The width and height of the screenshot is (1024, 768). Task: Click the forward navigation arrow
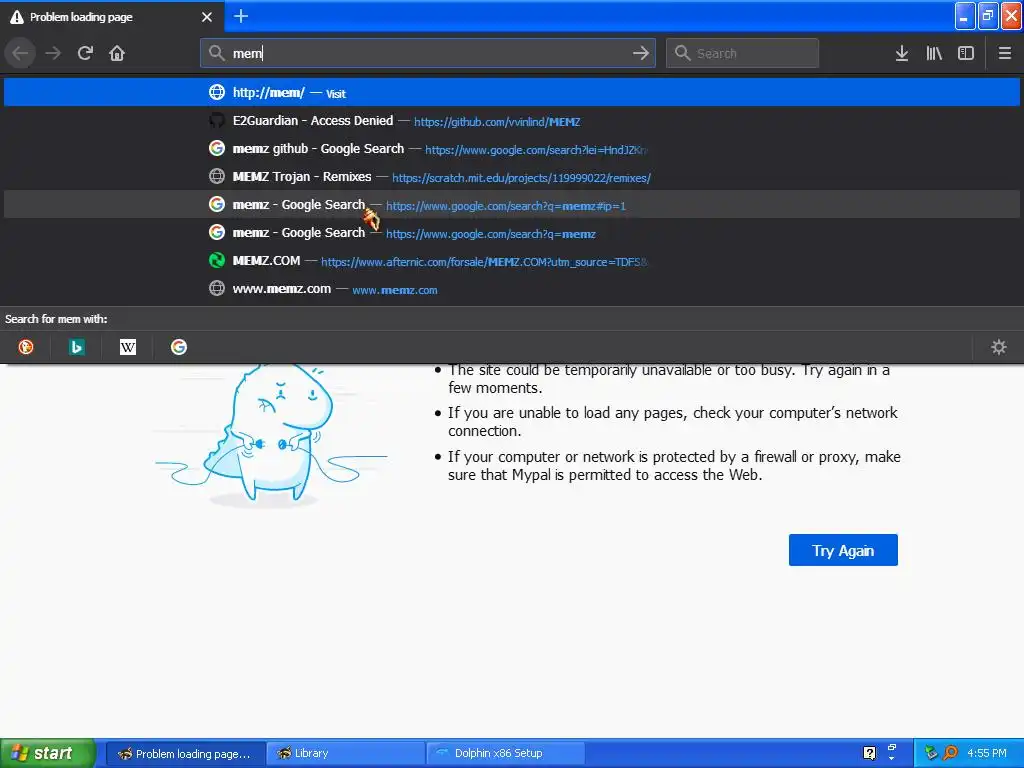53,53
